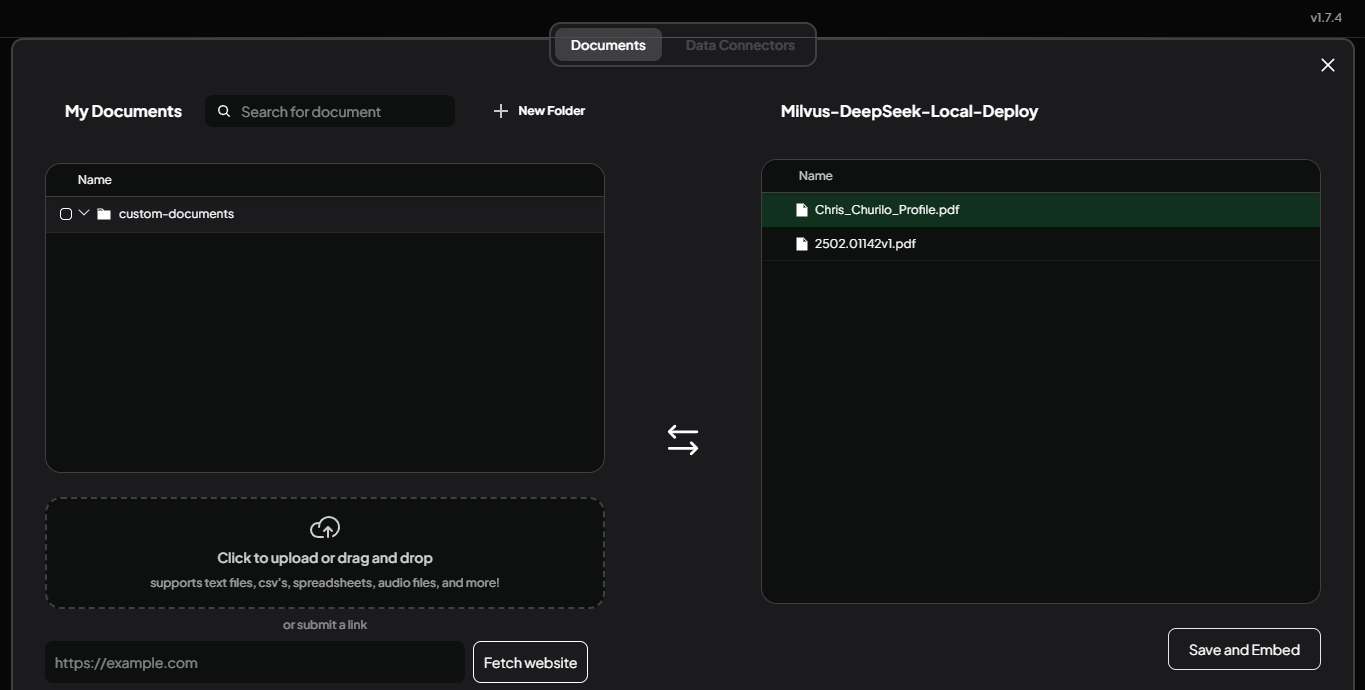Image resolution: width=1365 pixels, height=690 pixels.
Task: Click the https://example.com link input
Action: point(254,662)
